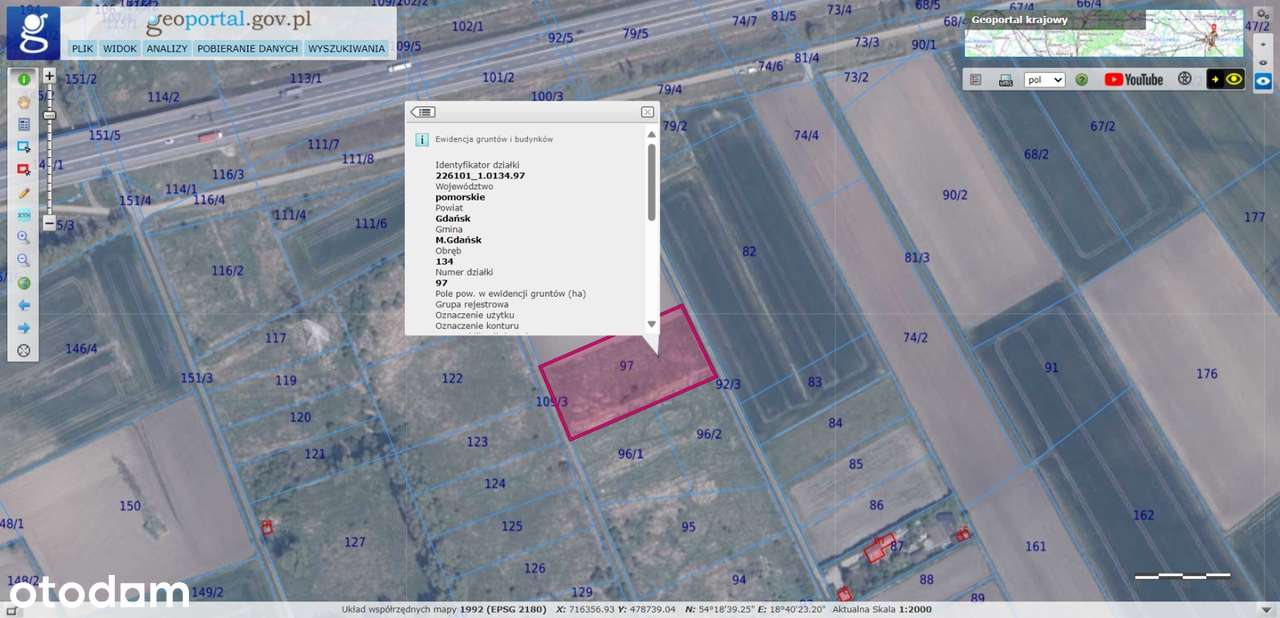
Task: Click parcel label 91
Action: click(x=1051, y=368)
